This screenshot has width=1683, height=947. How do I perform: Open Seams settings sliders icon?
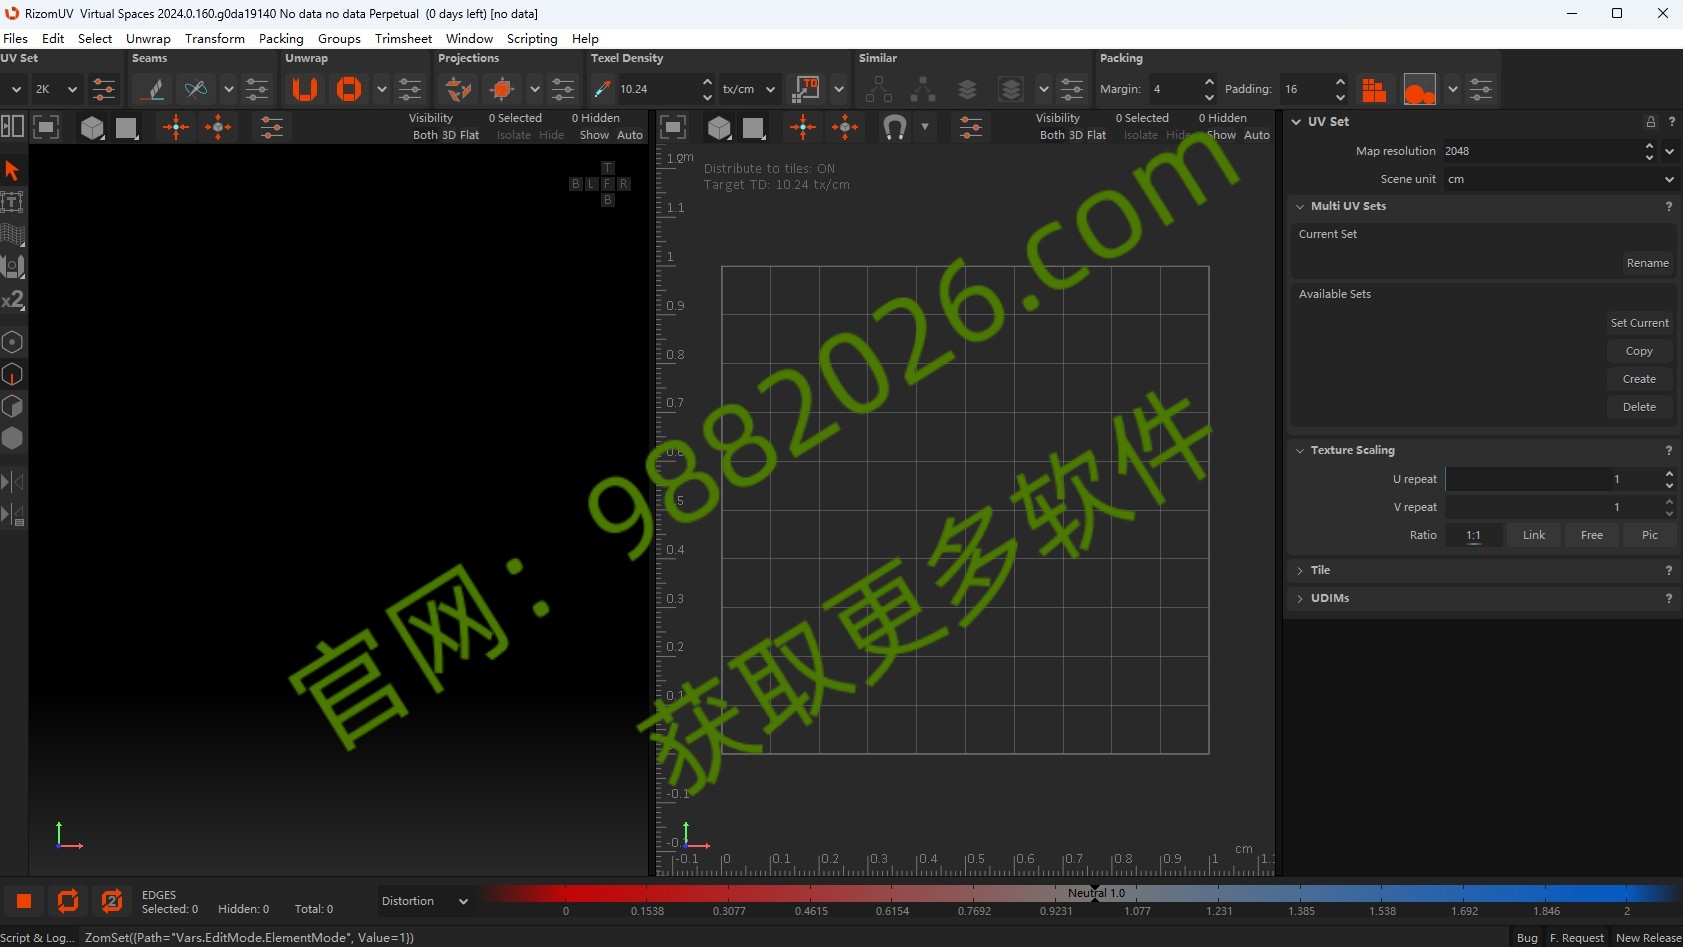pyautogui.click(x=257, y=89)
